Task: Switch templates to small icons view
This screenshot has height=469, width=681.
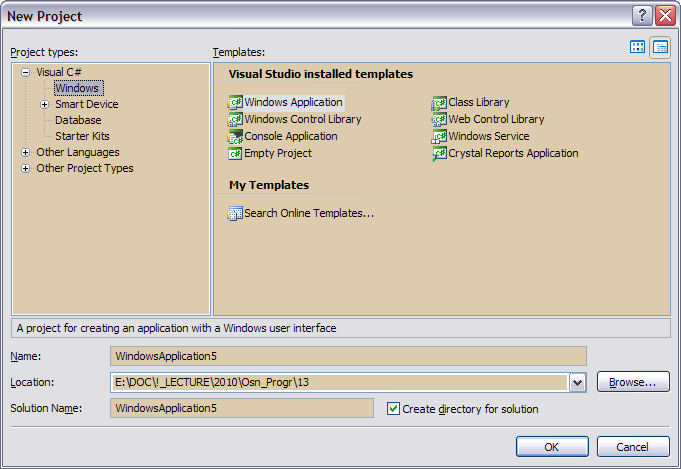Action: [x=660, y=47]
